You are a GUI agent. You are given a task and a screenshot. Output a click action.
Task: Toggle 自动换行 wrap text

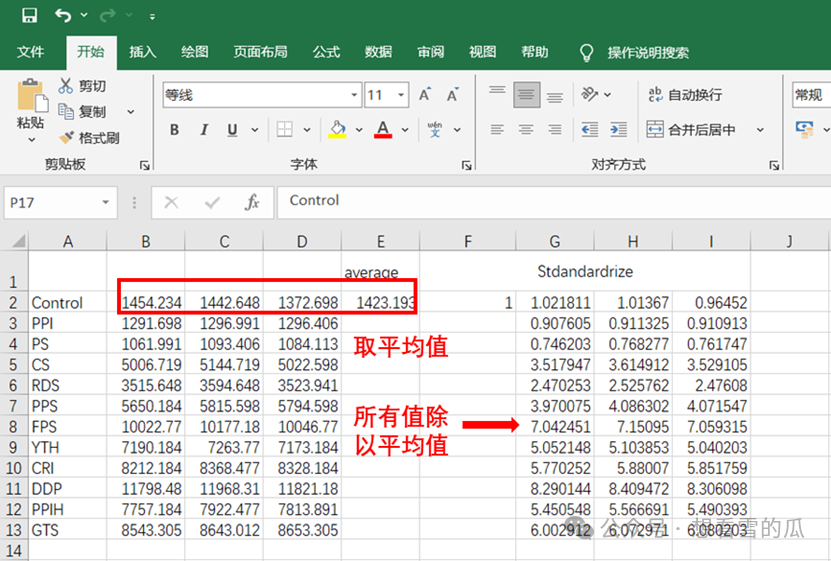coord(685,95)
